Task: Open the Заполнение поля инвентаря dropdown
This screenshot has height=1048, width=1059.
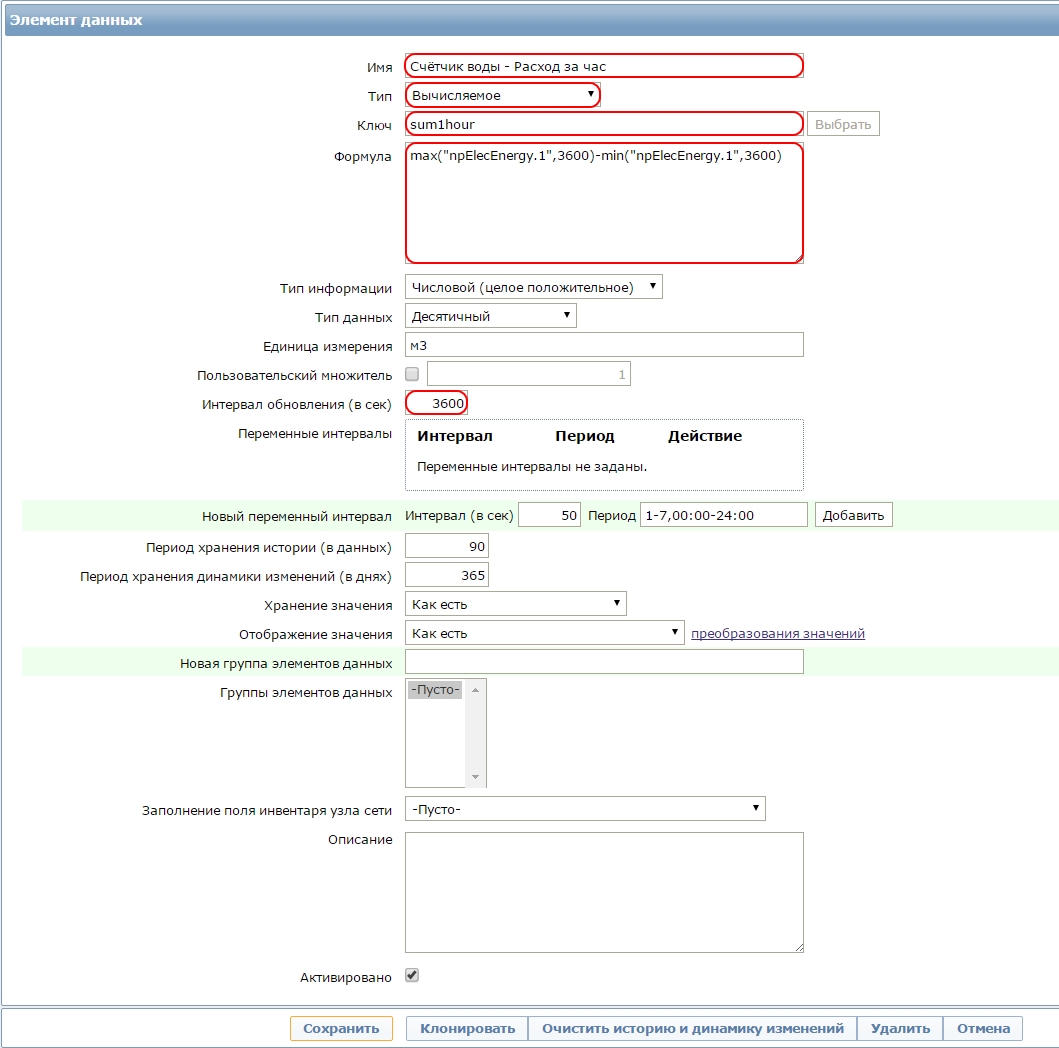Action: [x=585, y=809]
